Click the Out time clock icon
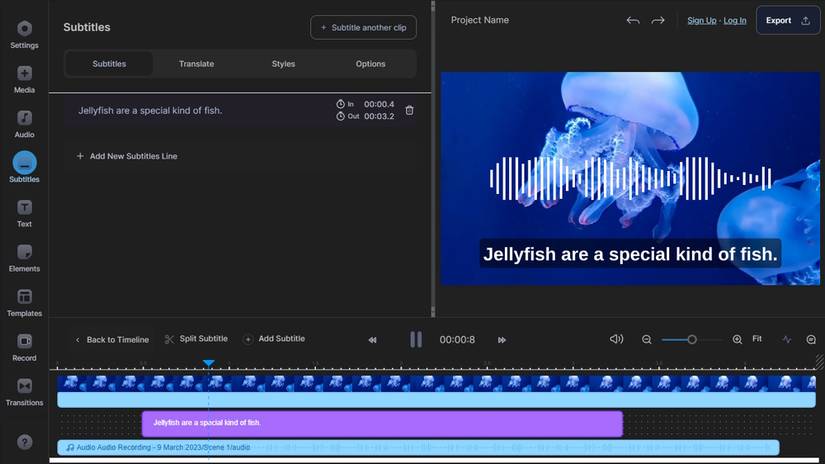Screen dimensions: 825x464 [x=340, y=116]
